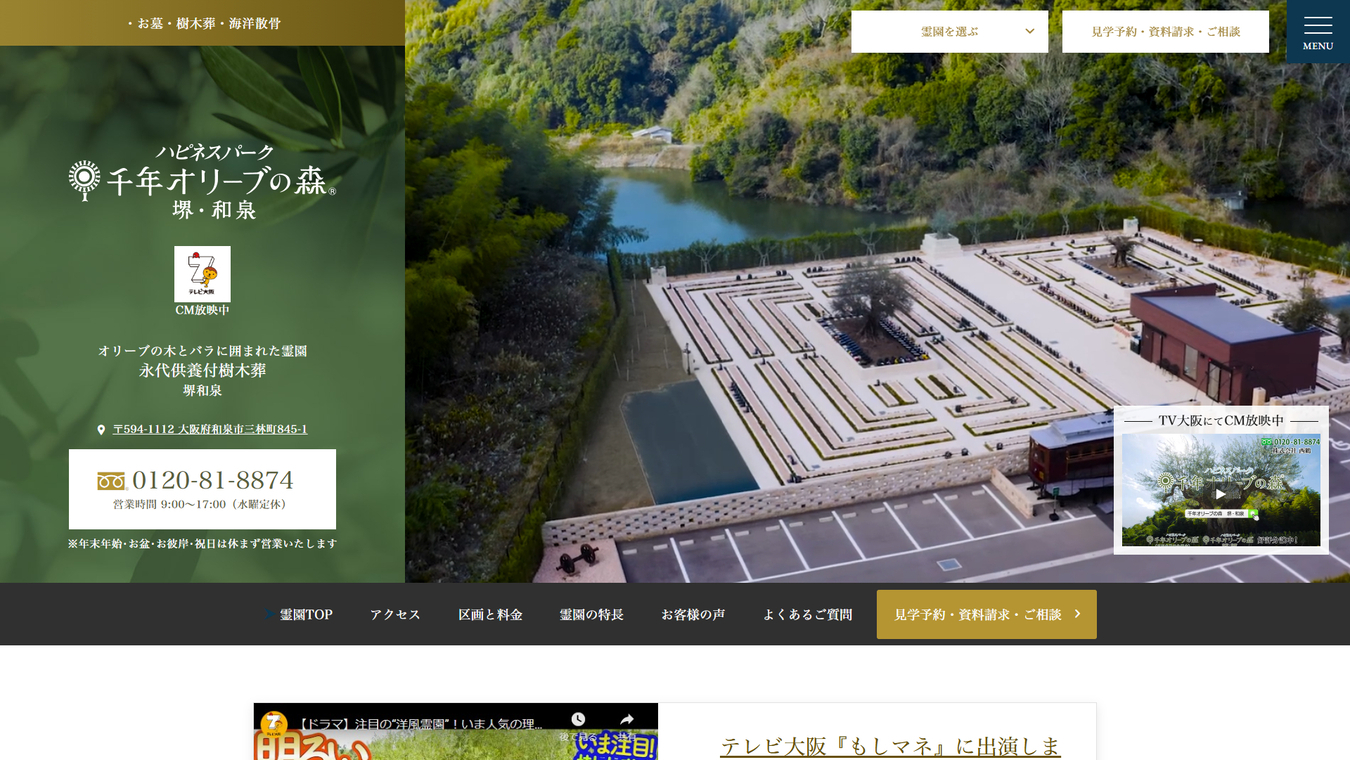Click the watch-later clock icon on the video

(578, 719)
